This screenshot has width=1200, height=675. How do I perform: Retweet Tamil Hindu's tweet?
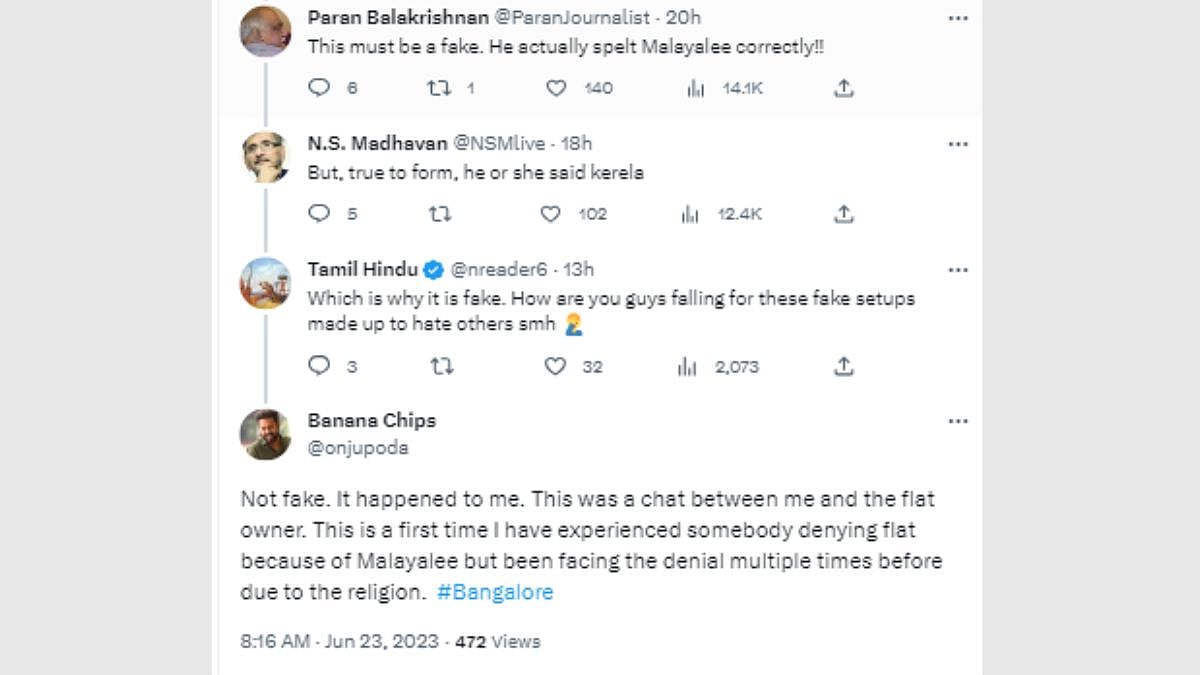(x=441, y=367)
